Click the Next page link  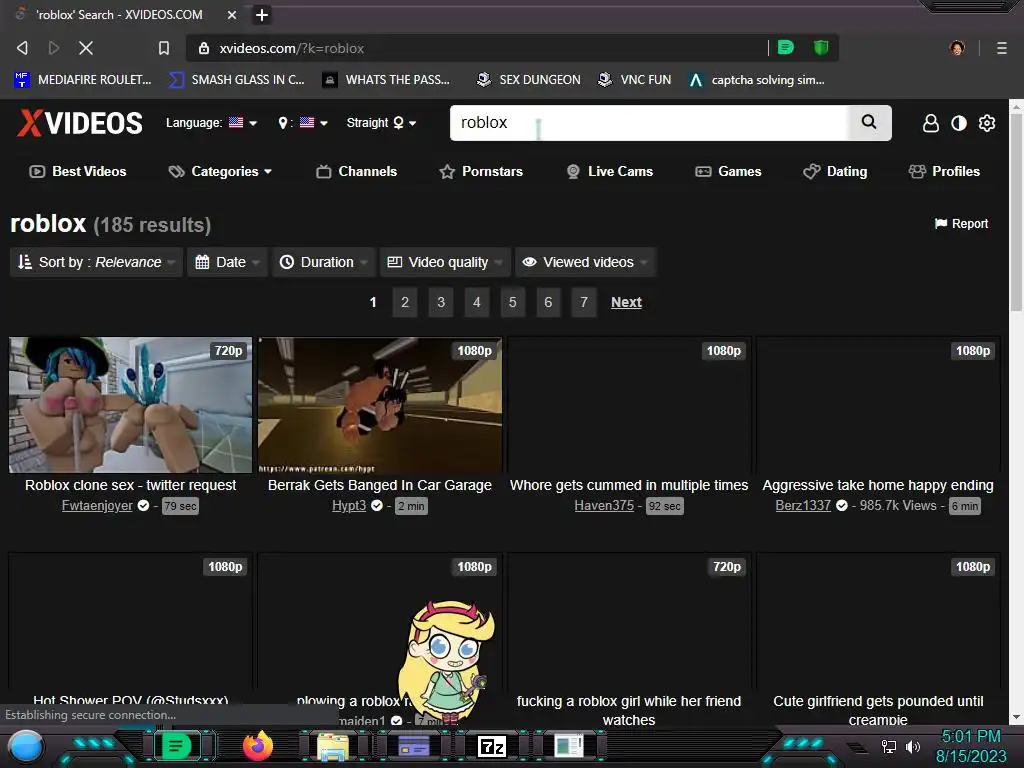[x=626, y=302]
